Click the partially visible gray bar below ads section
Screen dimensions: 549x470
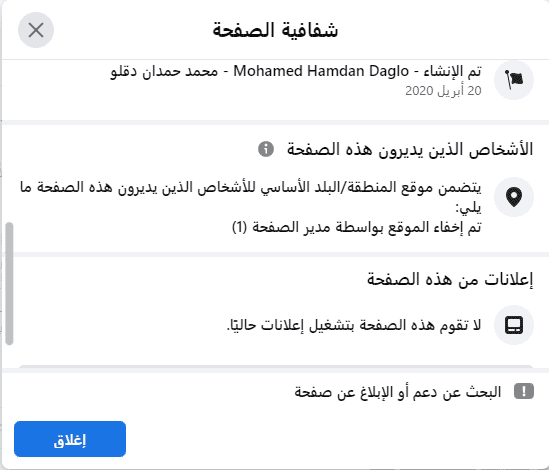(x=276, y=366)
